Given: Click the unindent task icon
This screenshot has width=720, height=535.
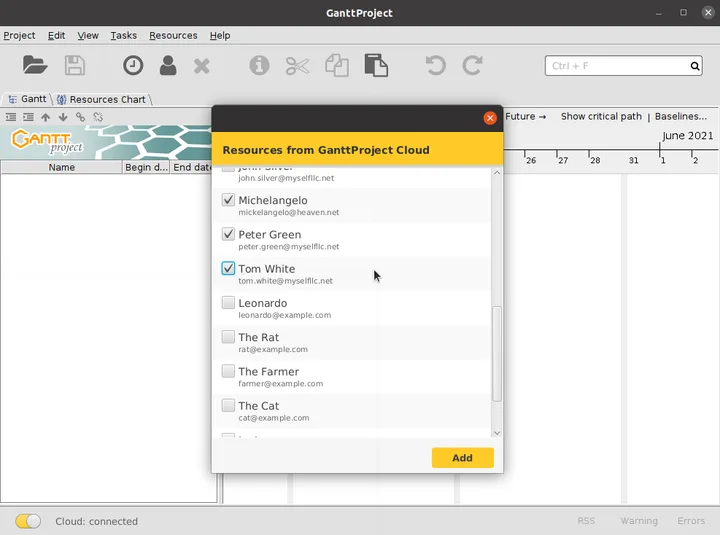Looking at the screenshot, I should pos(11,117).
